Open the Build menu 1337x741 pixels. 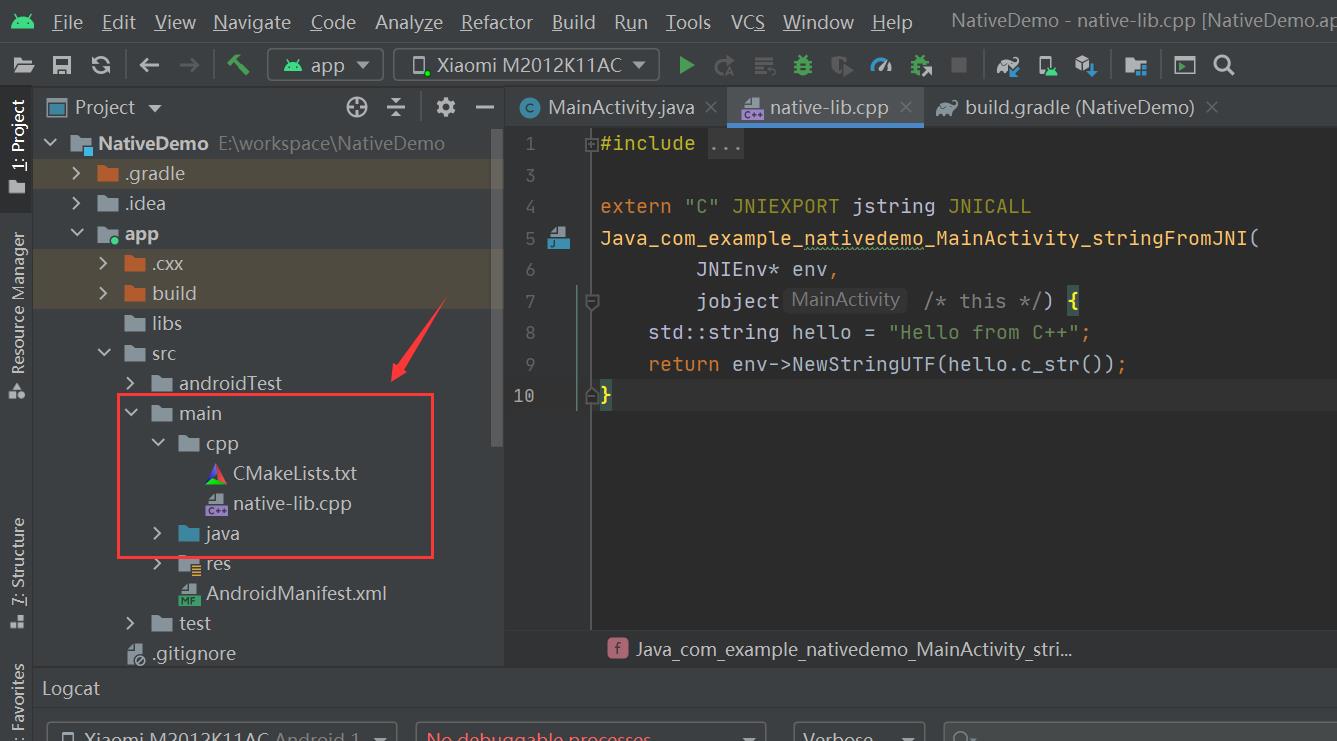[x=574, y=22]
